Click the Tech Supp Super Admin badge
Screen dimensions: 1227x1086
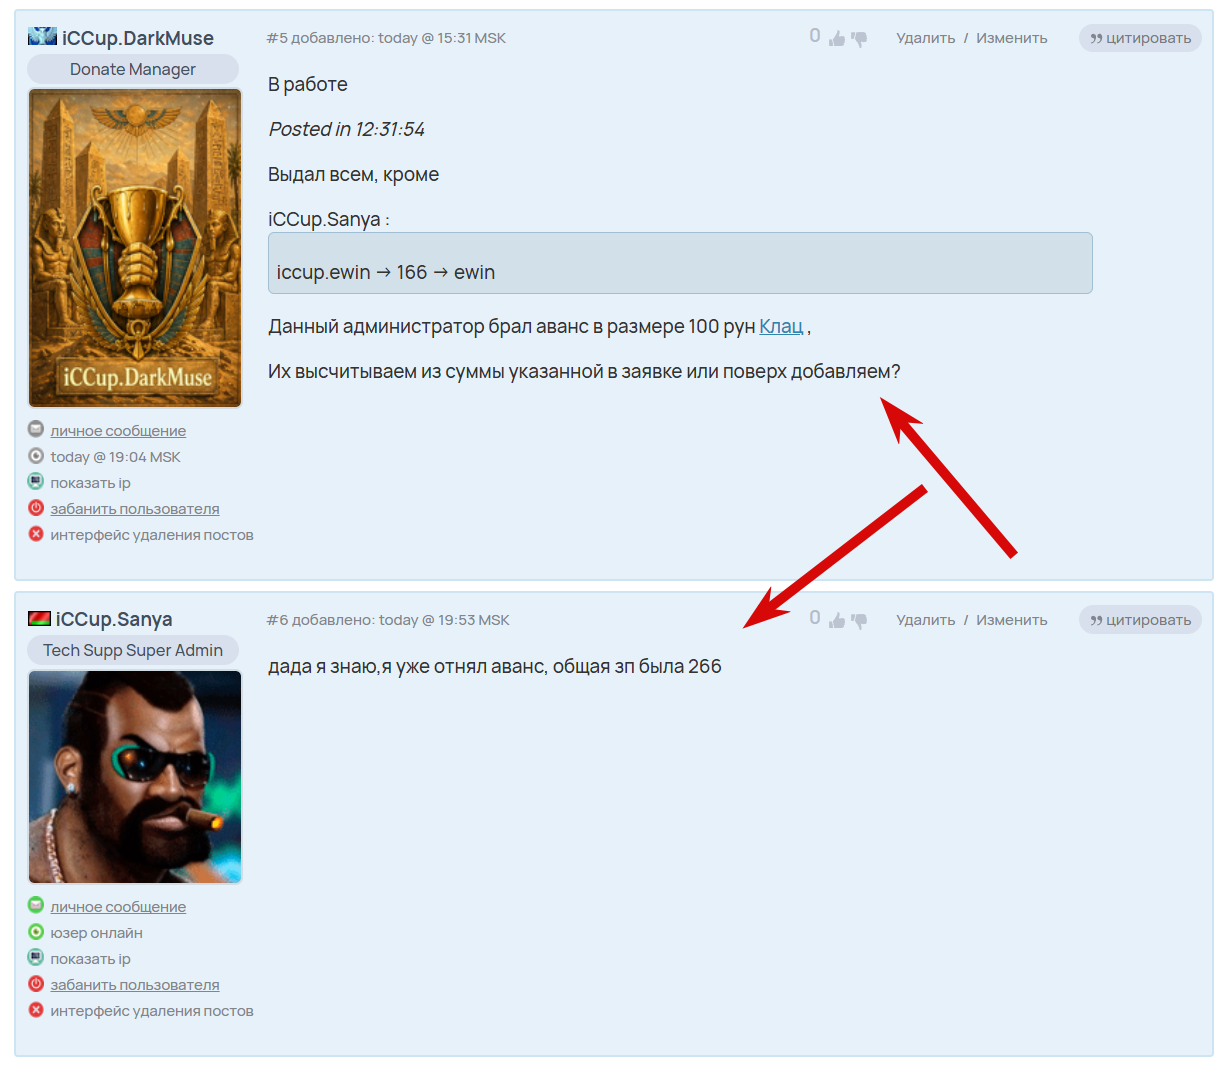[133, 650]
